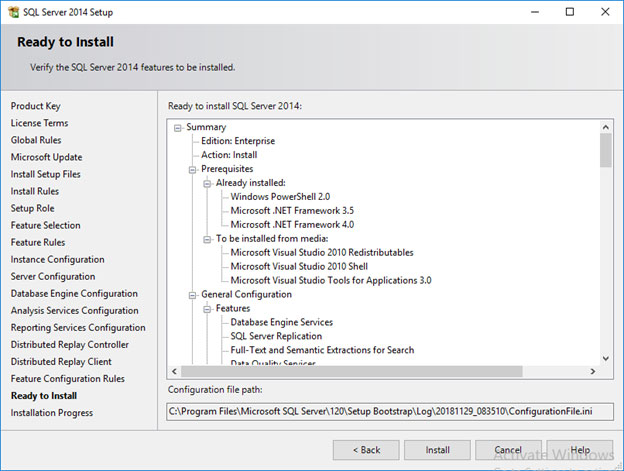The image size is (624, 471).
Task: Select the Install Rules step
Action: tap(35, 192)
